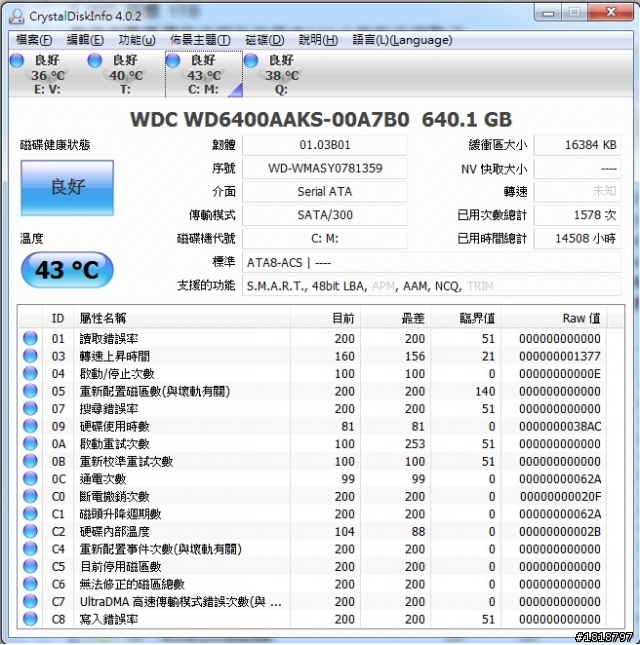Switch to the 40 °C T: disk tab
The image size is (640, 645).
click(x=125, y=74)
